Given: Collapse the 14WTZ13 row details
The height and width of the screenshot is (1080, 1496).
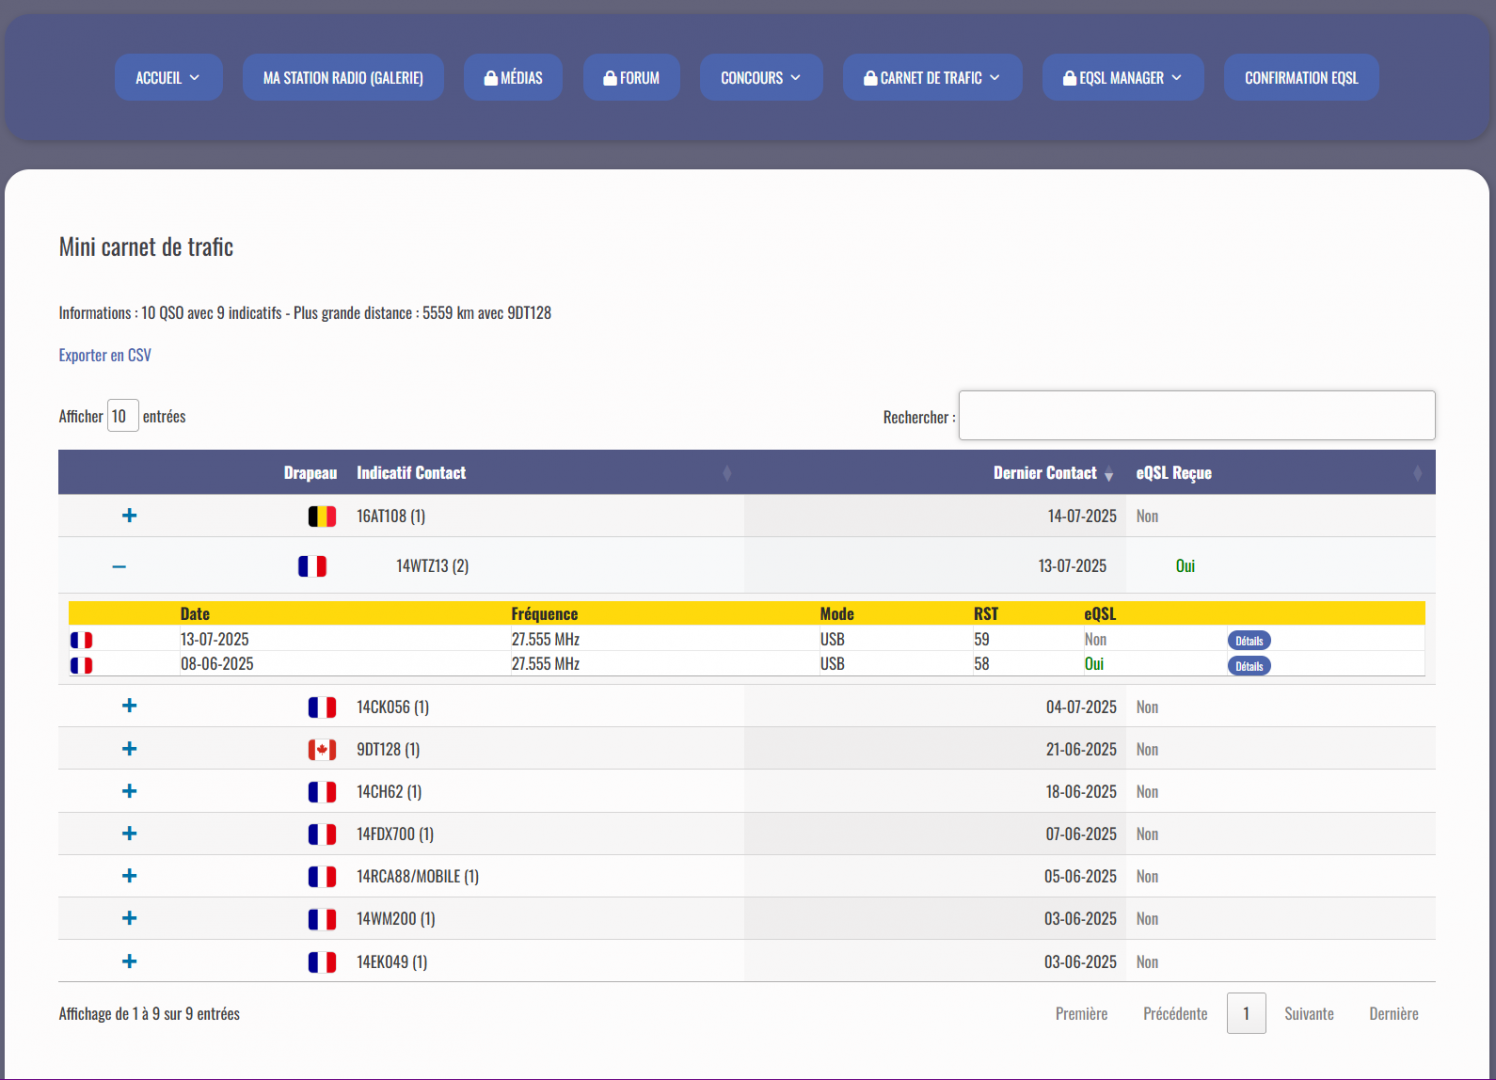Looking at the screenshot, I should point(119,567).
